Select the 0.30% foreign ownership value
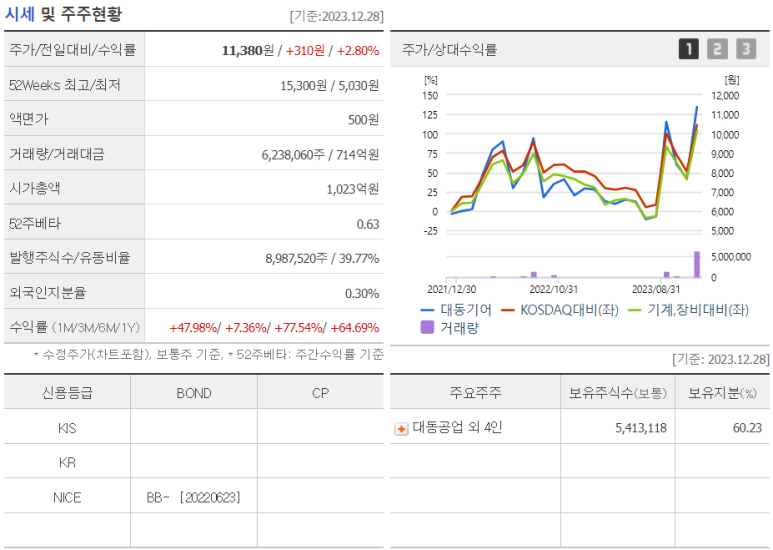 [362, 294]
